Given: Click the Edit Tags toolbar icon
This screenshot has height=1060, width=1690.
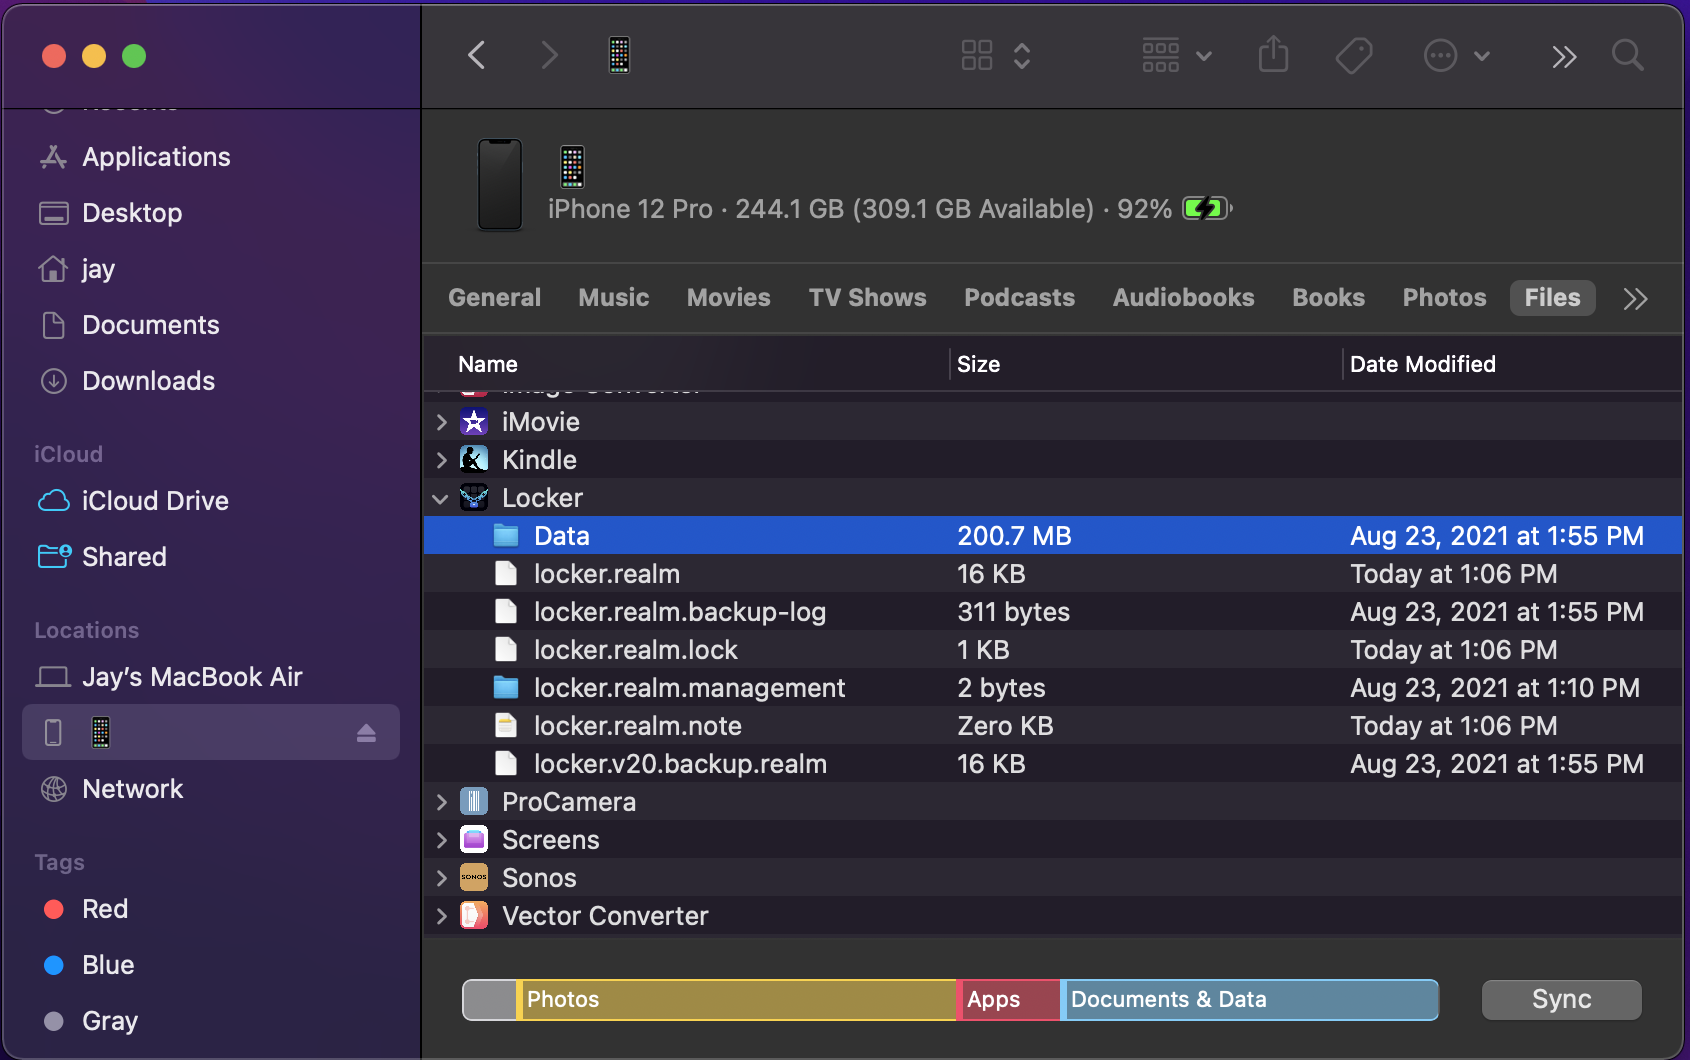Looking at the screenshot, I should point(1354,55).
